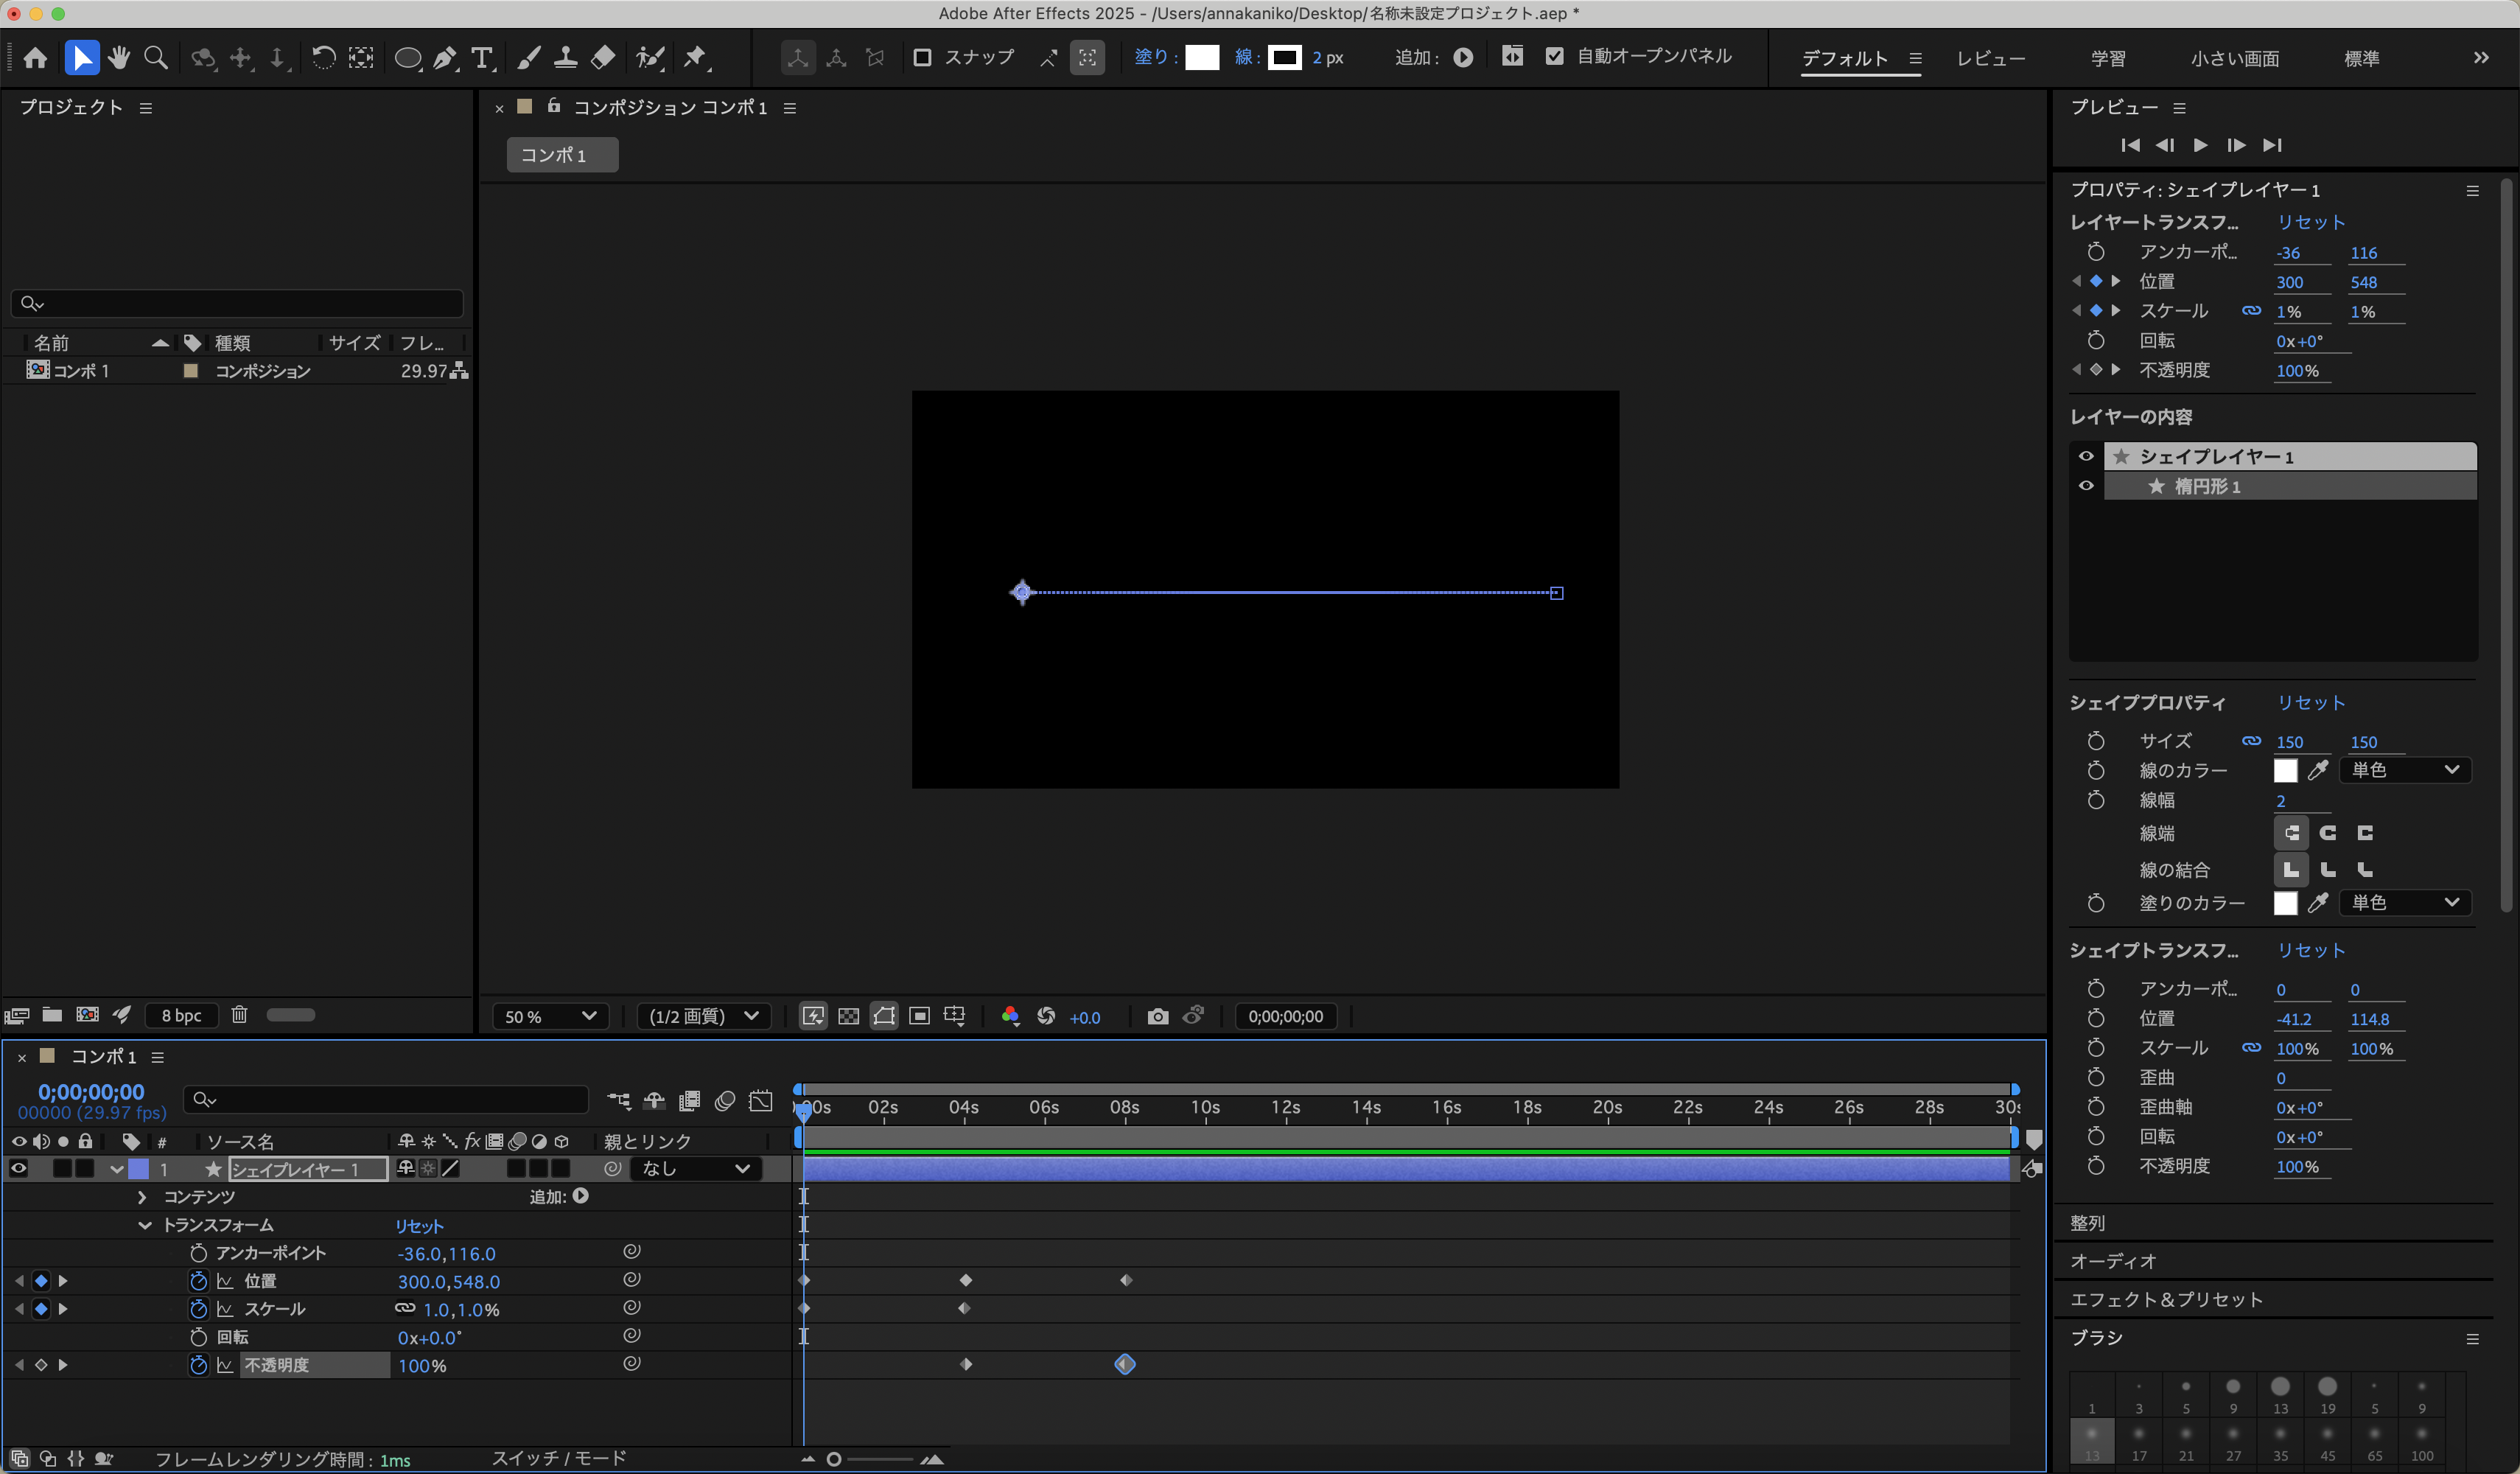Open 線のカラー 単色 dropdown
Screen dimensions: 2520x1474
click(2404, 770)
